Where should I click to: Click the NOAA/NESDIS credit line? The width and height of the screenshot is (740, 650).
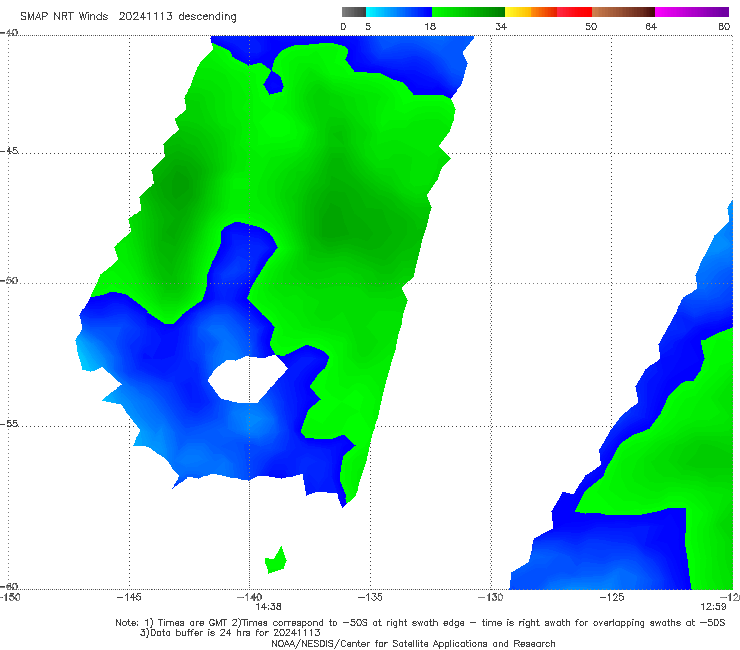click(413, 643)
